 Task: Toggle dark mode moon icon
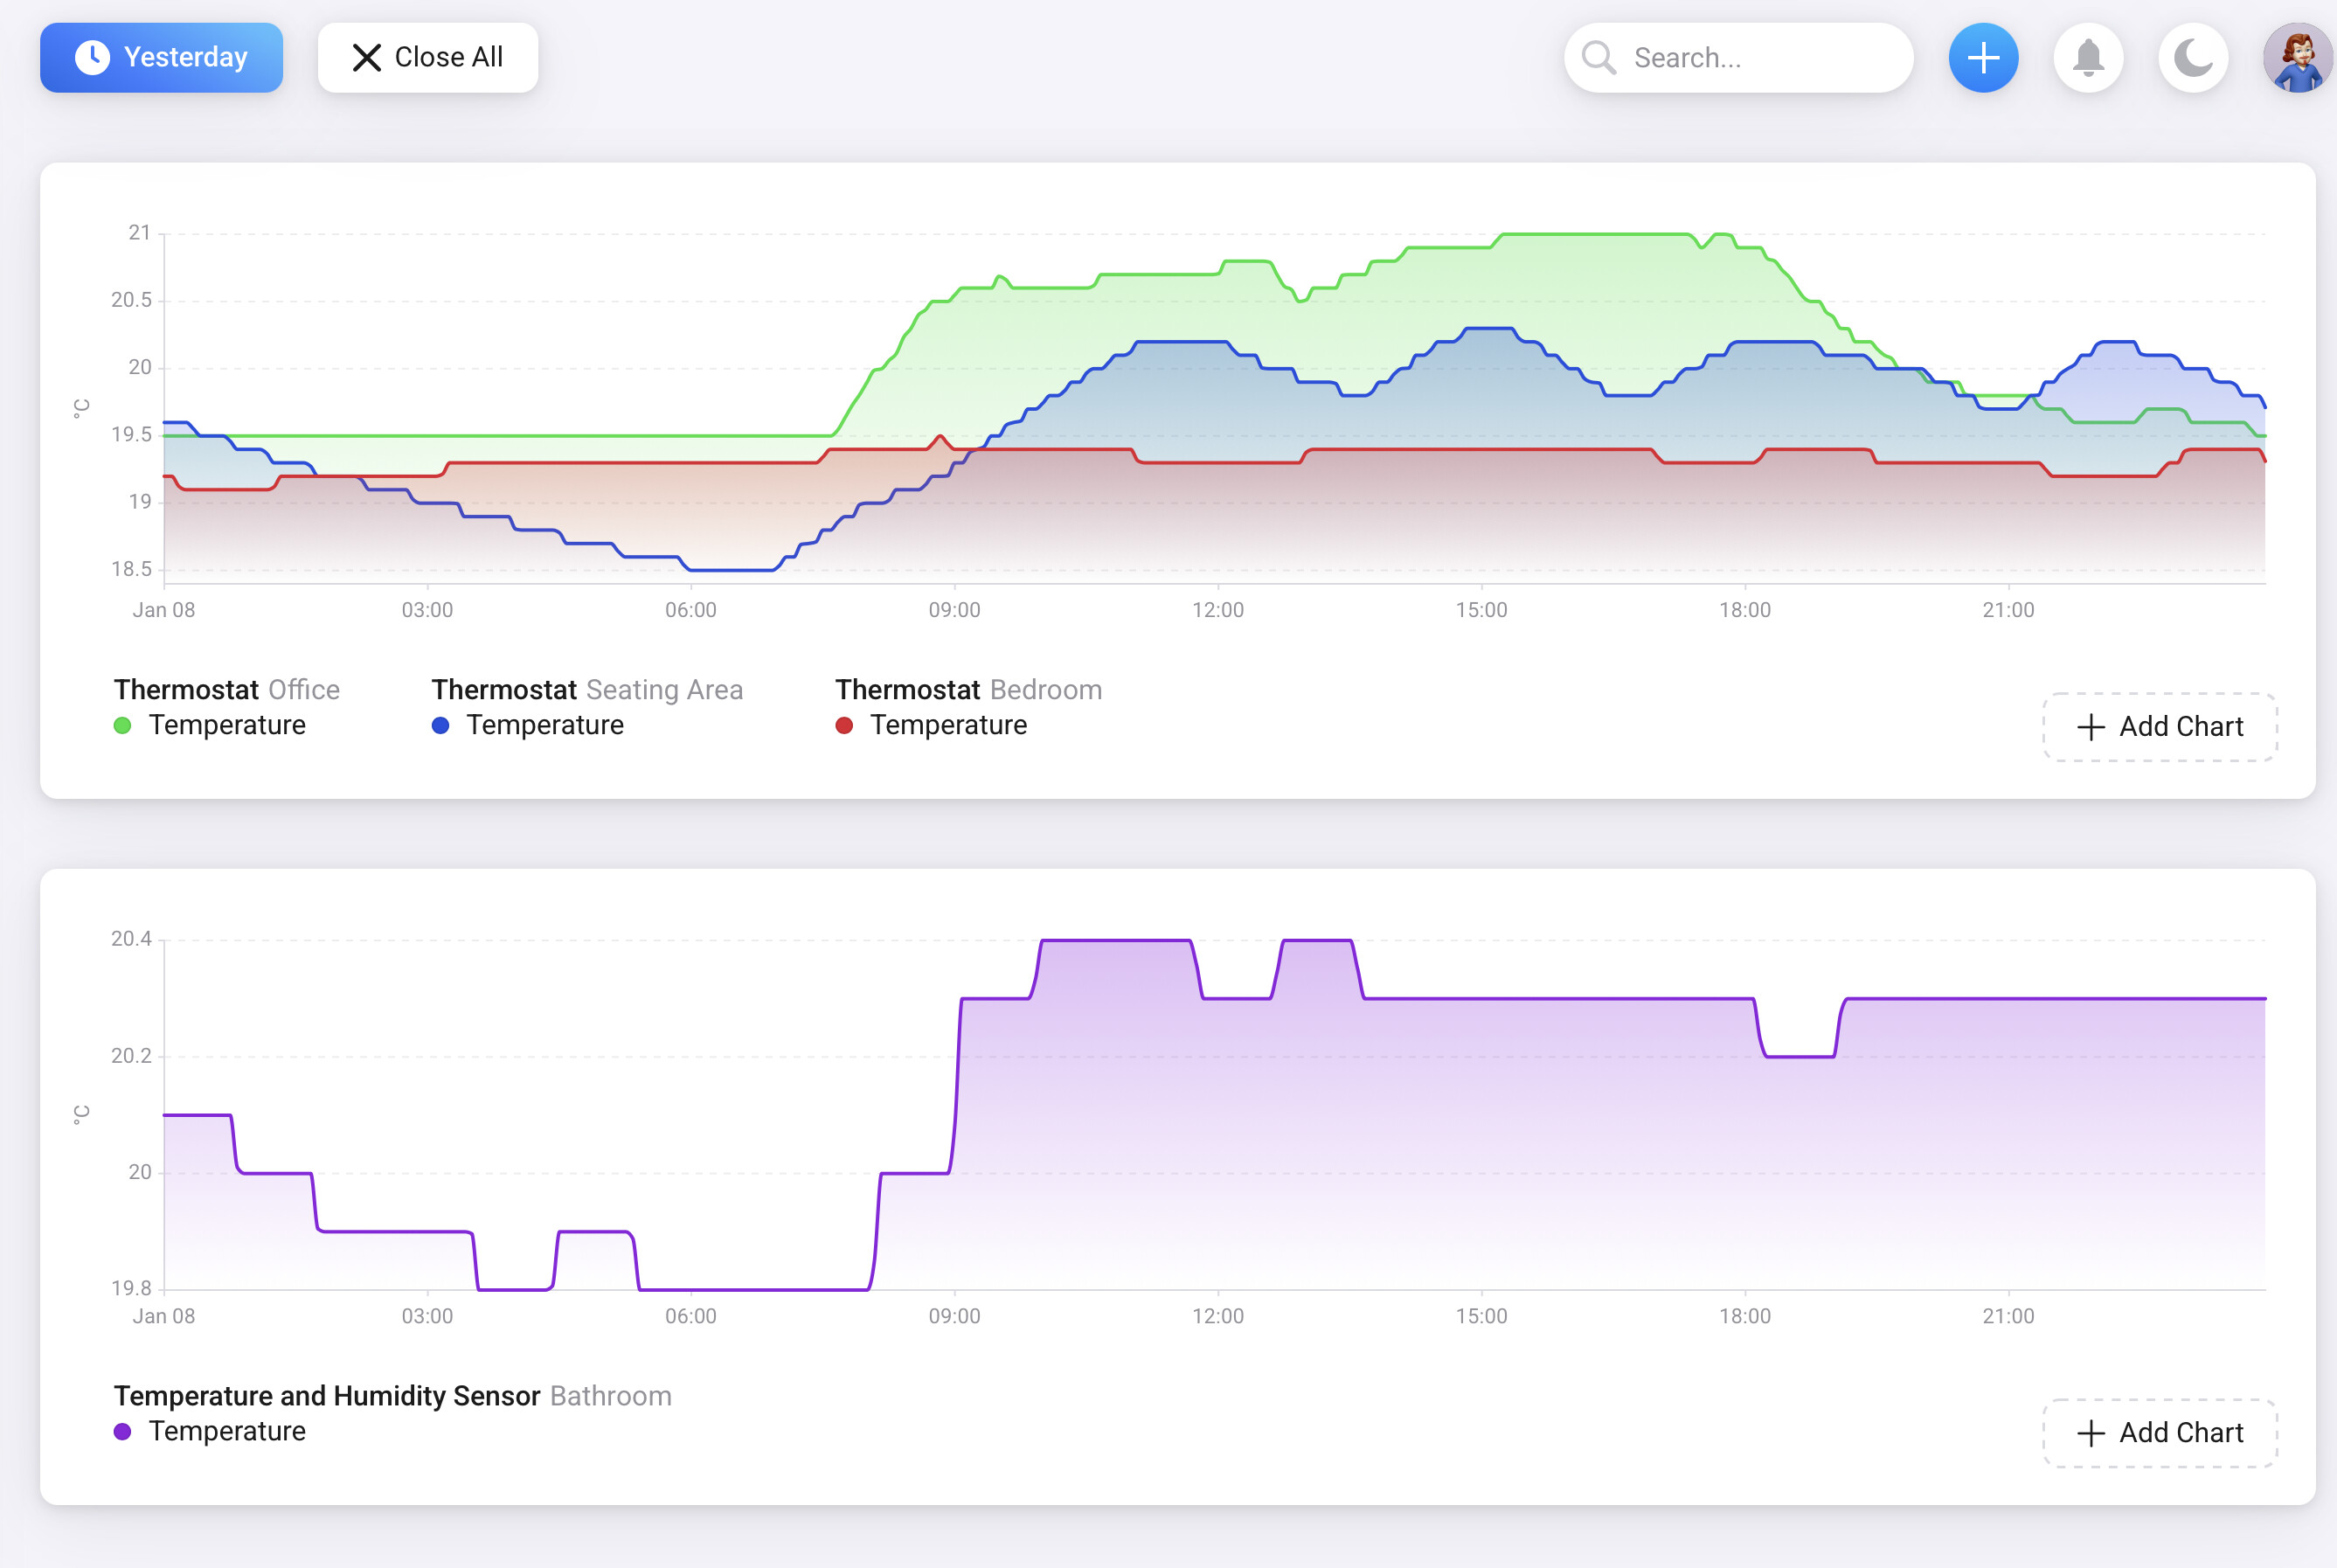tap(2192, 58)
